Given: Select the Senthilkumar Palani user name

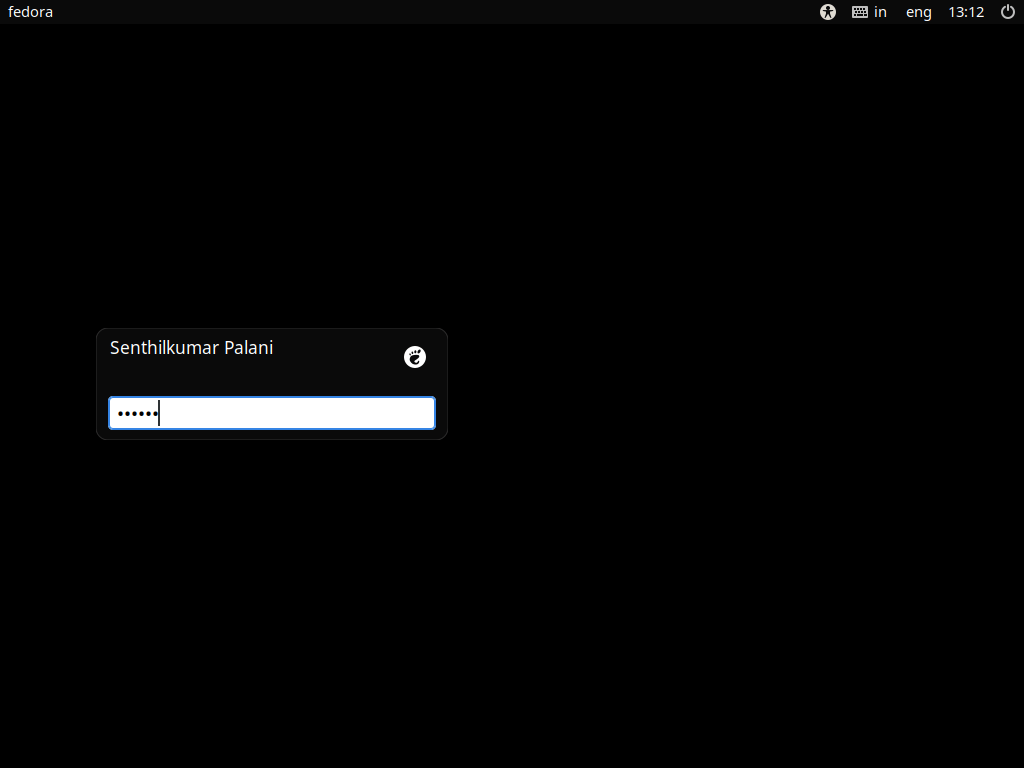Looking at the screenshot, I should pyautogui.click(x=191, y=347).
